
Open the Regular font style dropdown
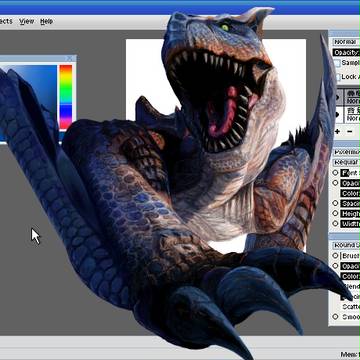[x=346, y=162]
